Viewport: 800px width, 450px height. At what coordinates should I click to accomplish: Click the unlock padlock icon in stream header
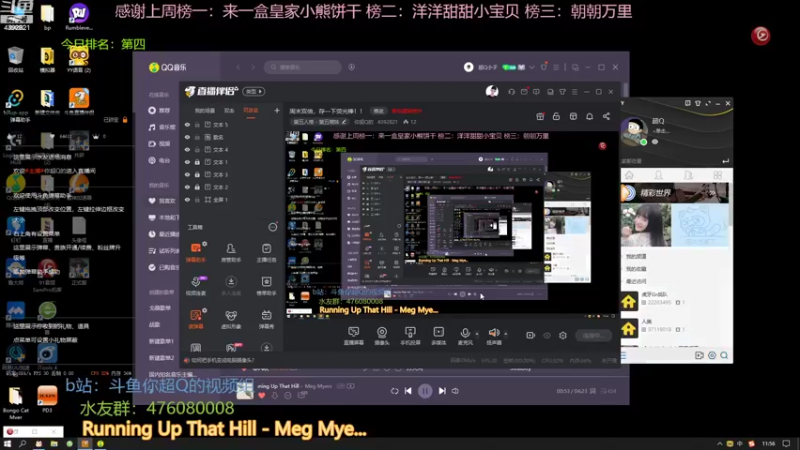coord(556,116)
